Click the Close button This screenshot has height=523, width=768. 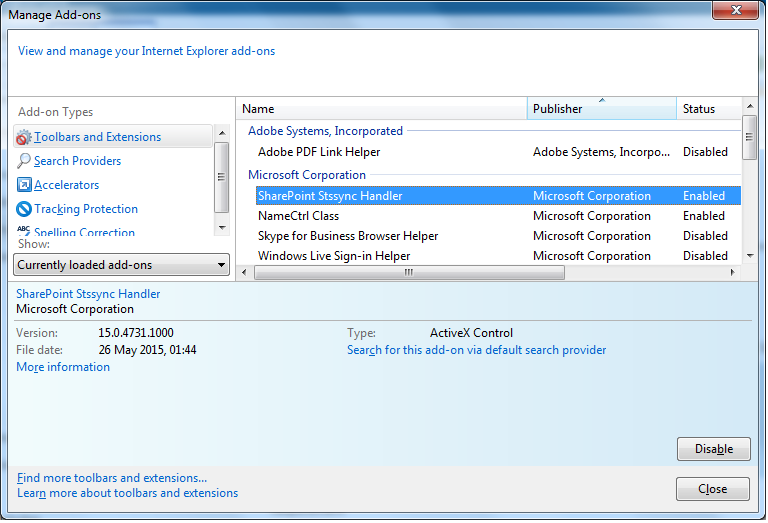click(x=713, y=489)
